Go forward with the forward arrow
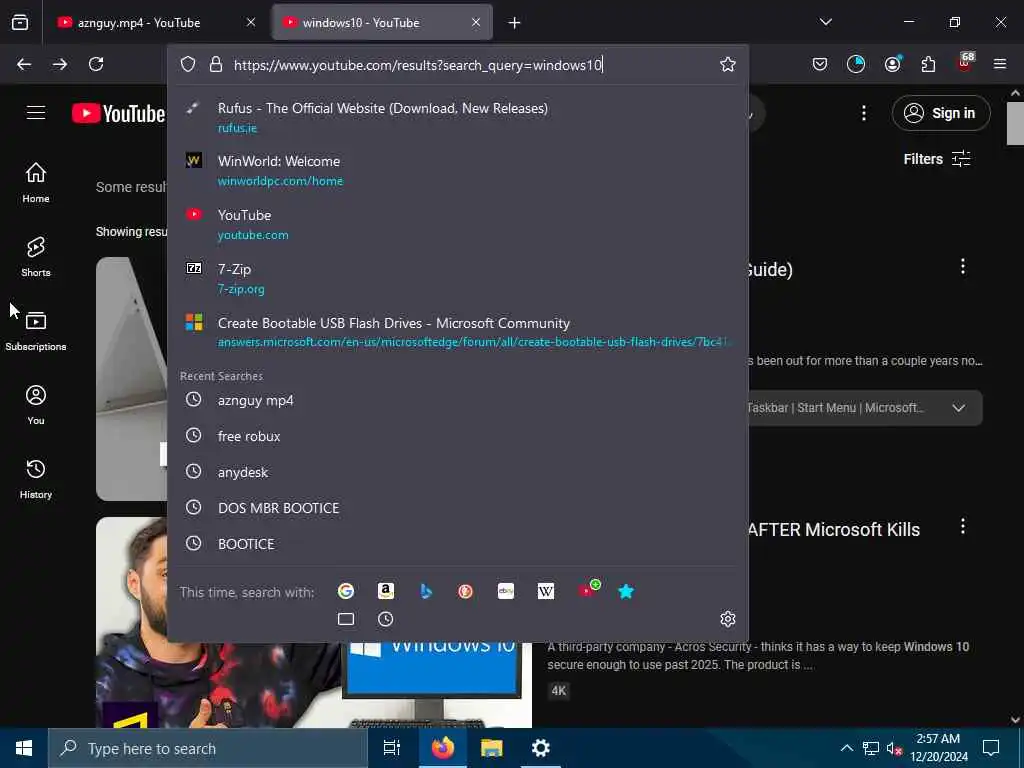The width and height of the screenshot is (1024, 768). coord(60,64)
